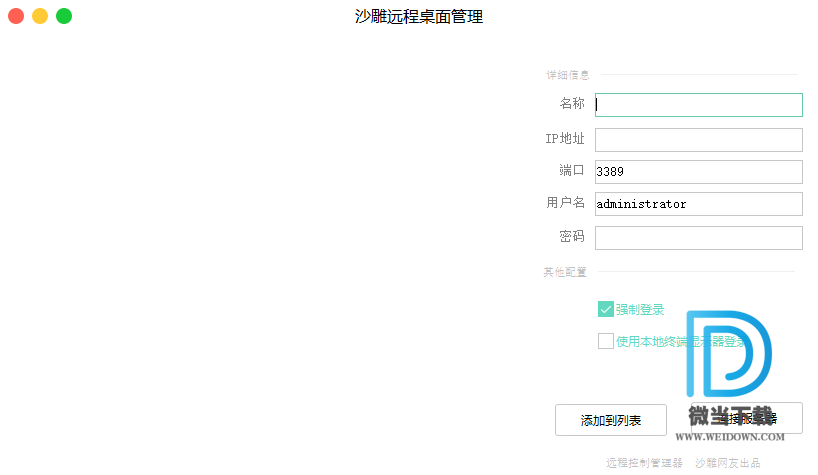Click the IP地址 field label
The width and height of the screenshot is (818, 475).
pyautogui.click(x=565, y=139)
